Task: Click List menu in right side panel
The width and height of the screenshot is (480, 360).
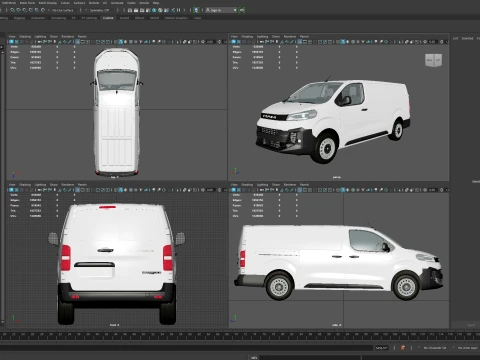Action: pos(455,38)
